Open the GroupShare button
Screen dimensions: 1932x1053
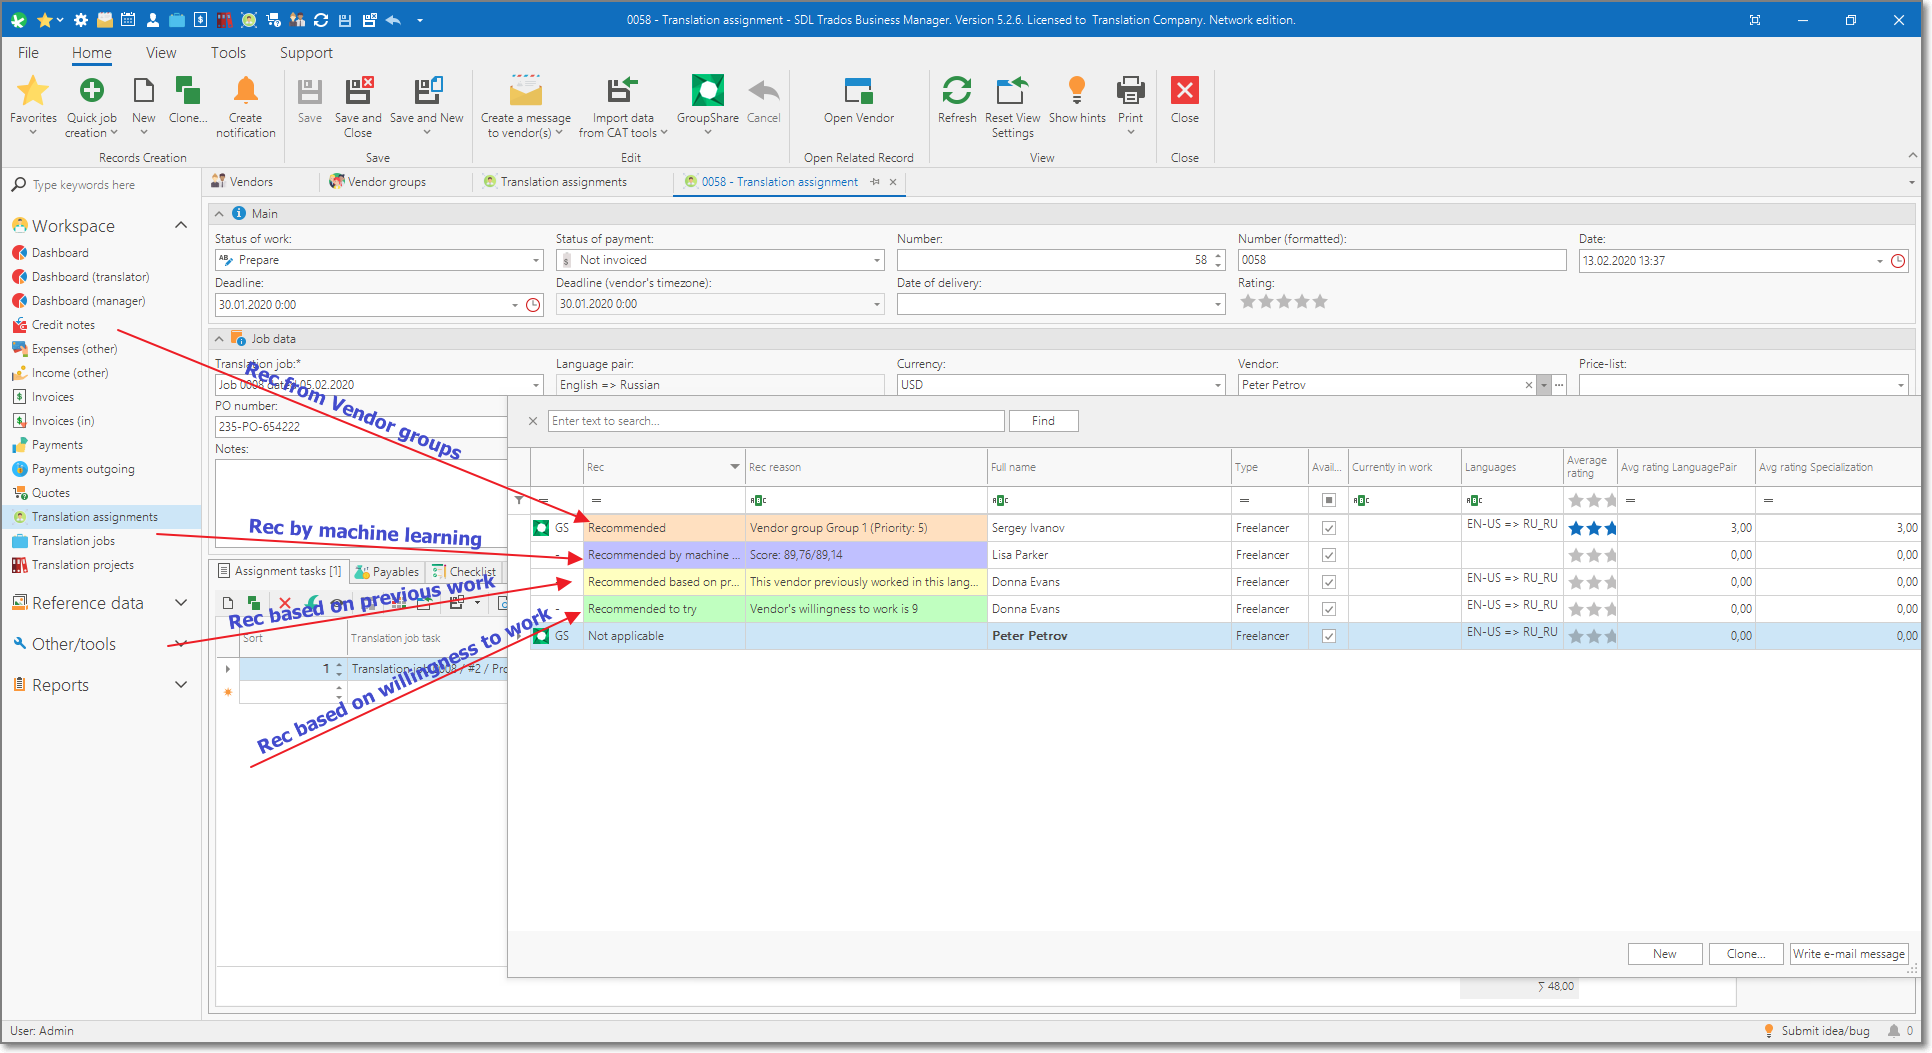pos(708,104)
